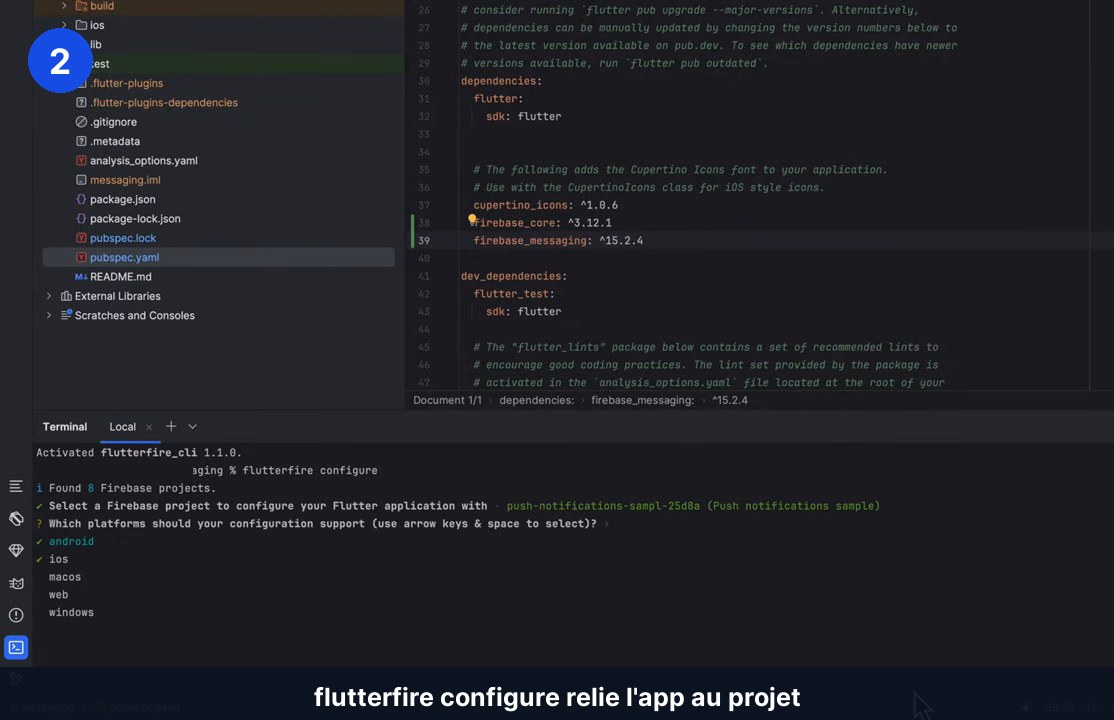
Task: Open pubspec.lock file
Action: coord(123,237)
